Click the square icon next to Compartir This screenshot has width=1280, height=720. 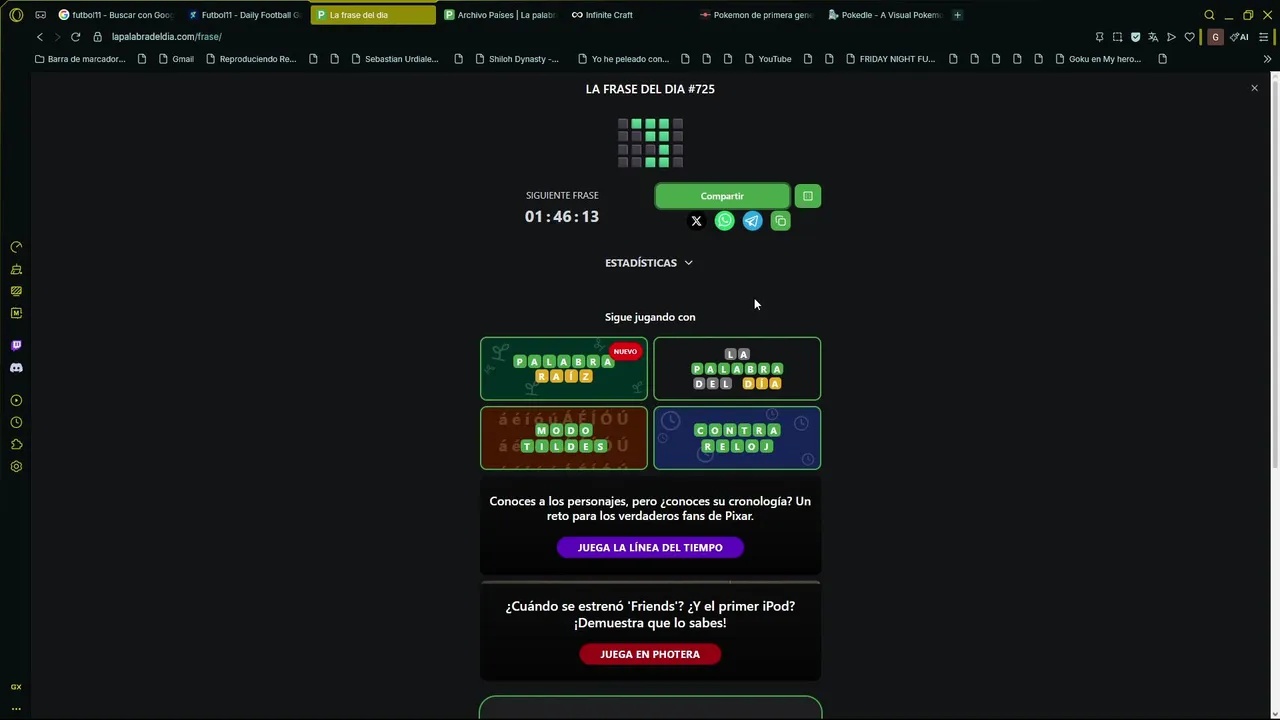(x=808, y=196)
